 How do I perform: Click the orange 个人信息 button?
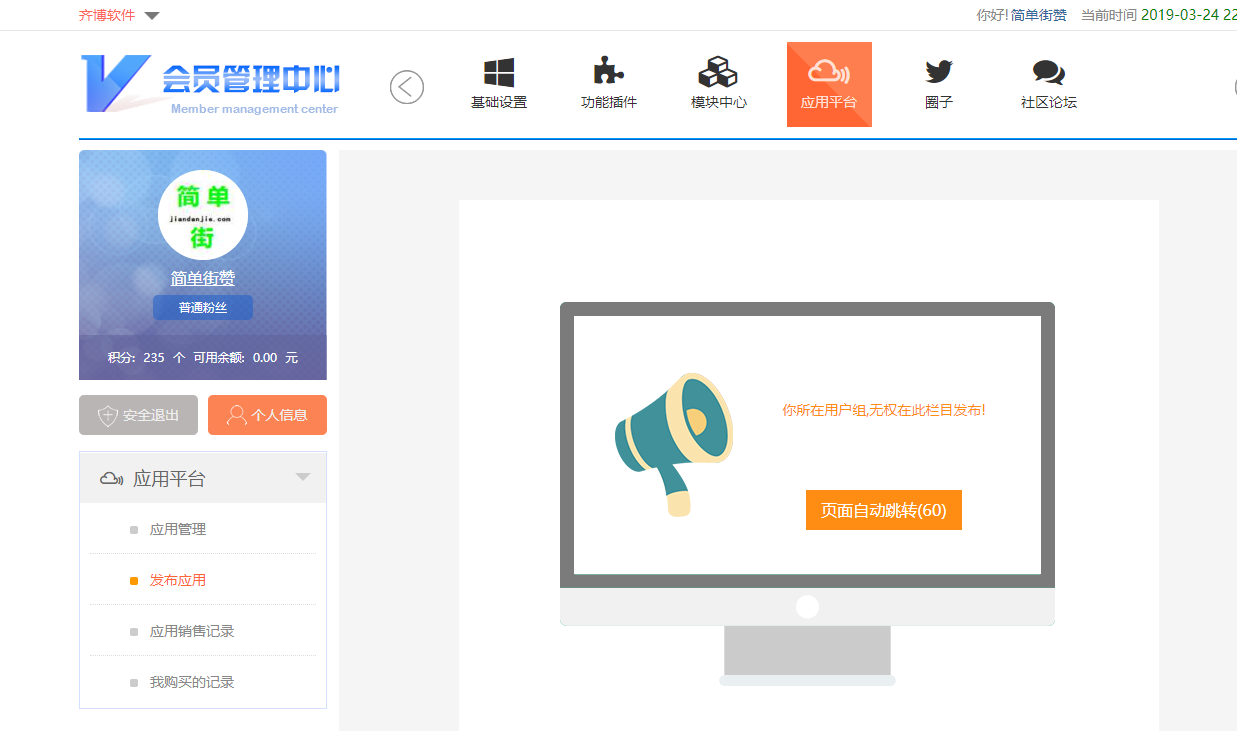tap(267, 415)
